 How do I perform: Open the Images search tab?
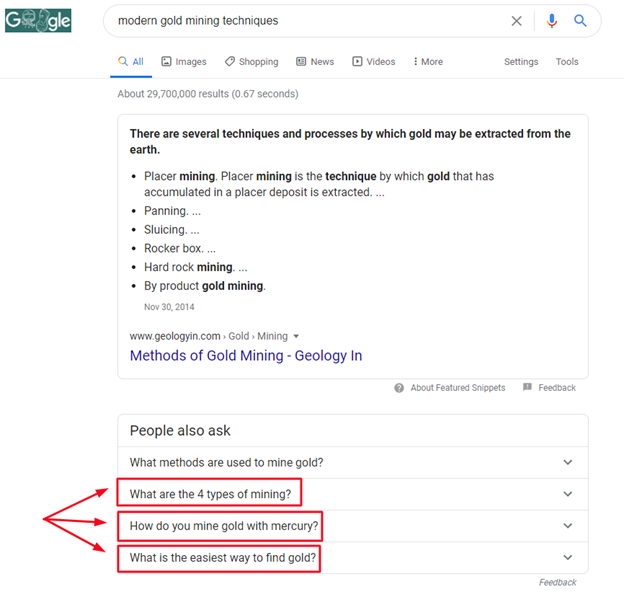[184, 62]
